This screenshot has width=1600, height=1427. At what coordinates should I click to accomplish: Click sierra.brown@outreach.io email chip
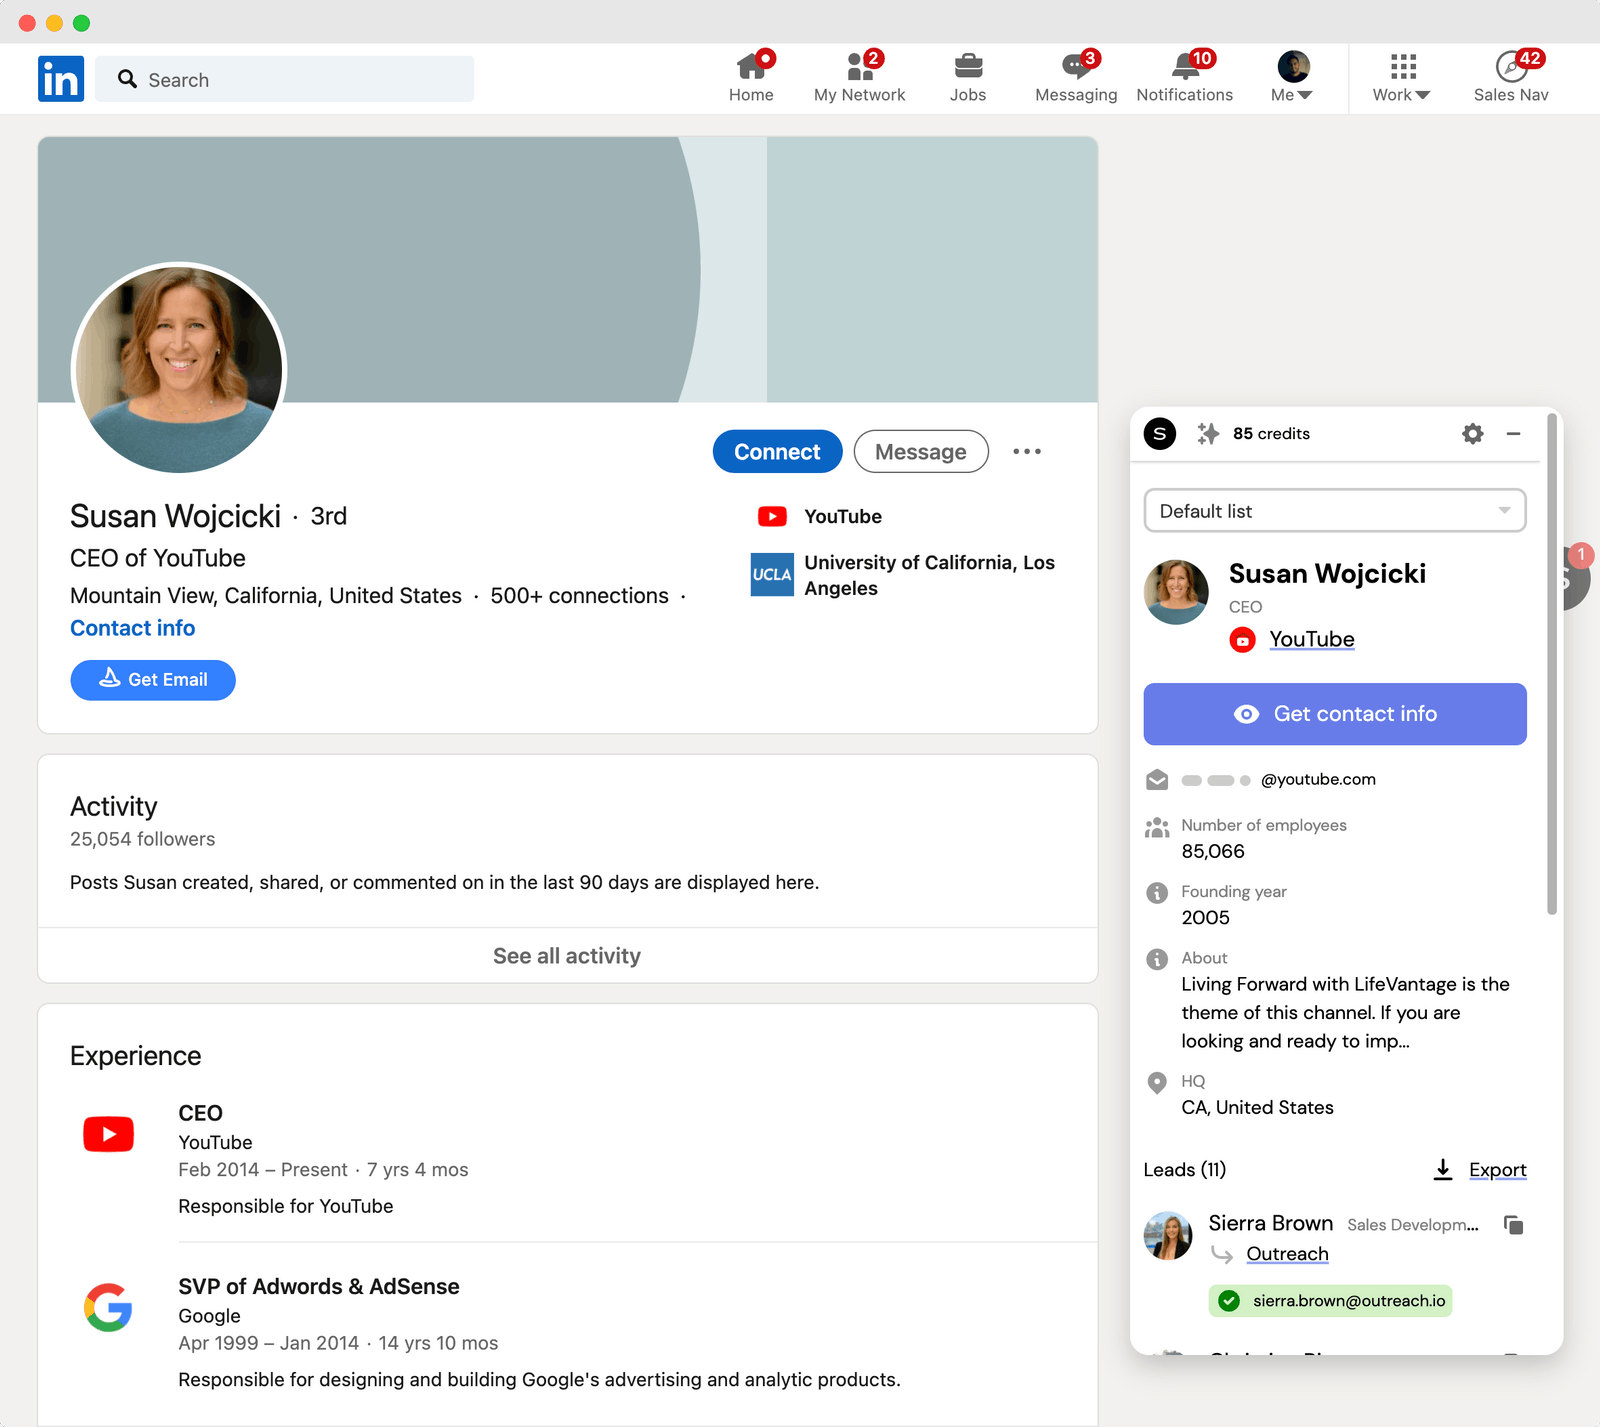pos(1331,1301)
